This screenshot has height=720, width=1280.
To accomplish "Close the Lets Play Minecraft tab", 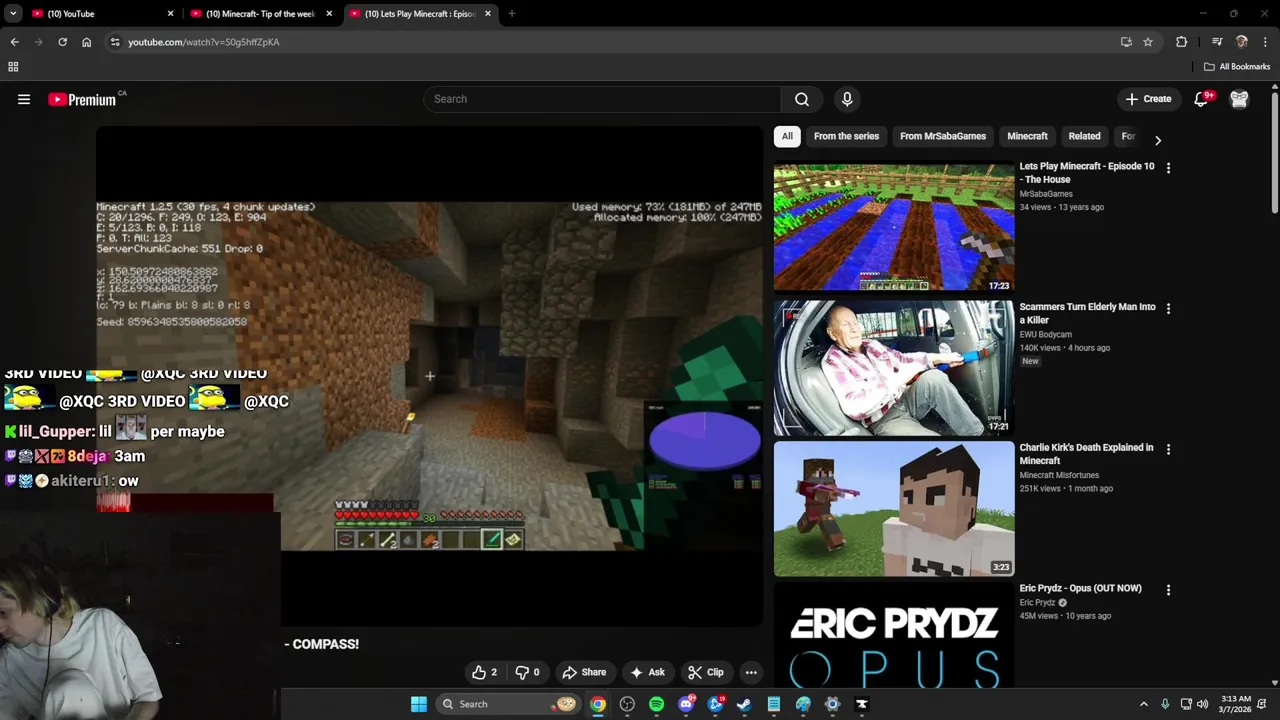I will pyautogui.click(x=488, y=14).
